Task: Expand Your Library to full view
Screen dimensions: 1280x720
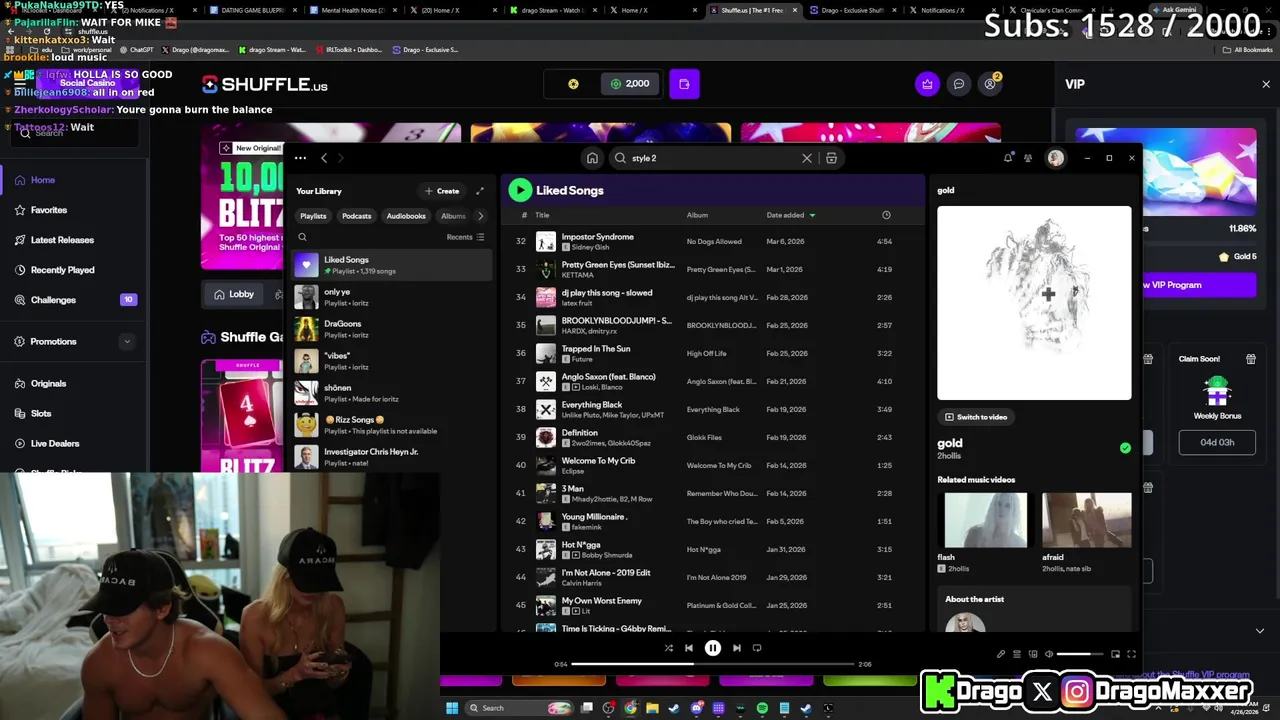Action: [480, 191]
